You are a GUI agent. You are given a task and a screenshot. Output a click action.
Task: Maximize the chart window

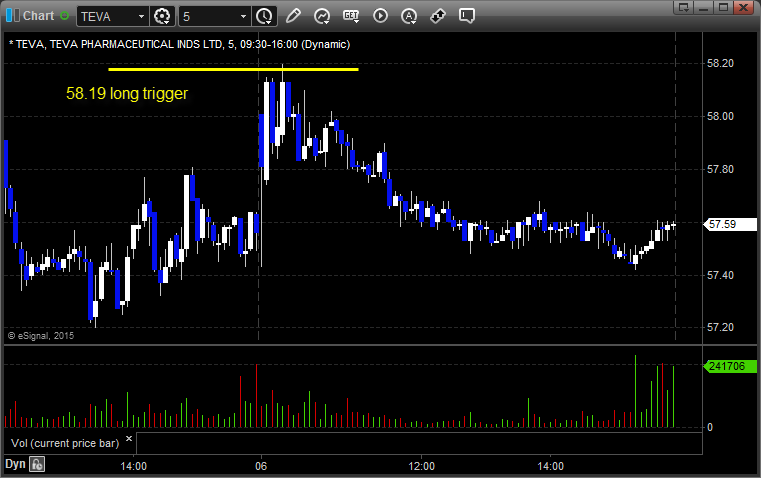click(x=723, y=7)
